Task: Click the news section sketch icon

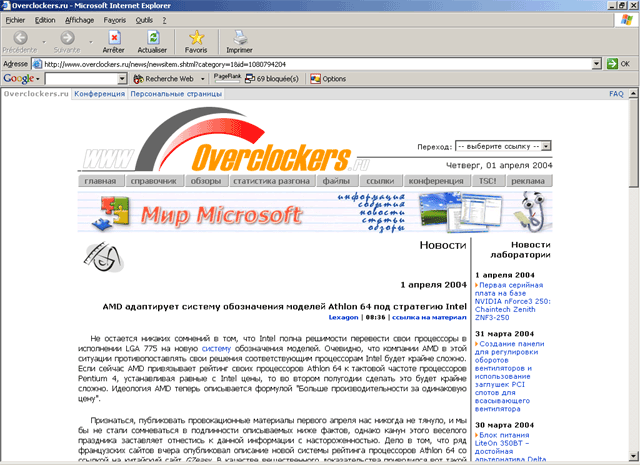Action: point(103,257)
